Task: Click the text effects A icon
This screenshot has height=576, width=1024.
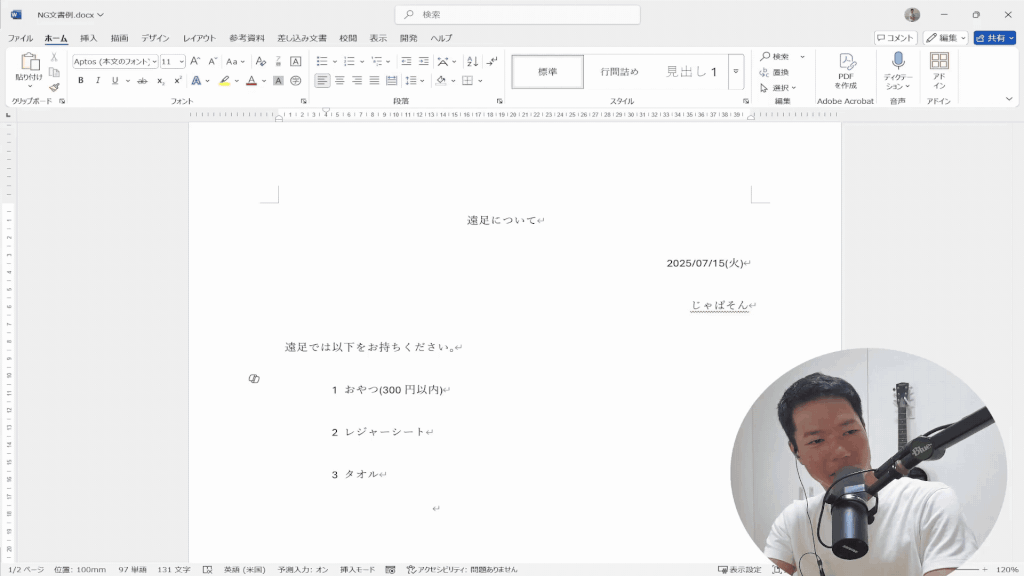Action: point(196,81)
